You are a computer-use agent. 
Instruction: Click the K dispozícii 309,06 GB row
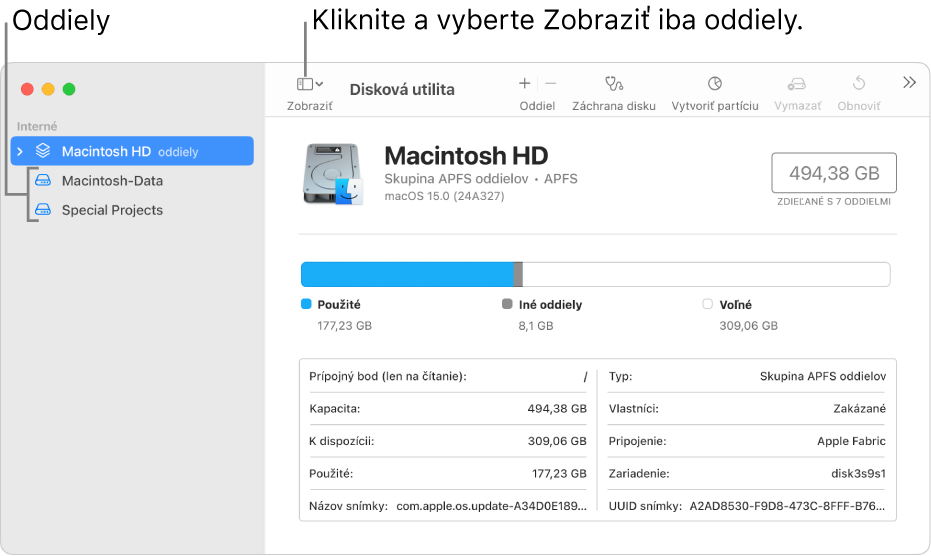pyautogui.click(x=448, y=441)
